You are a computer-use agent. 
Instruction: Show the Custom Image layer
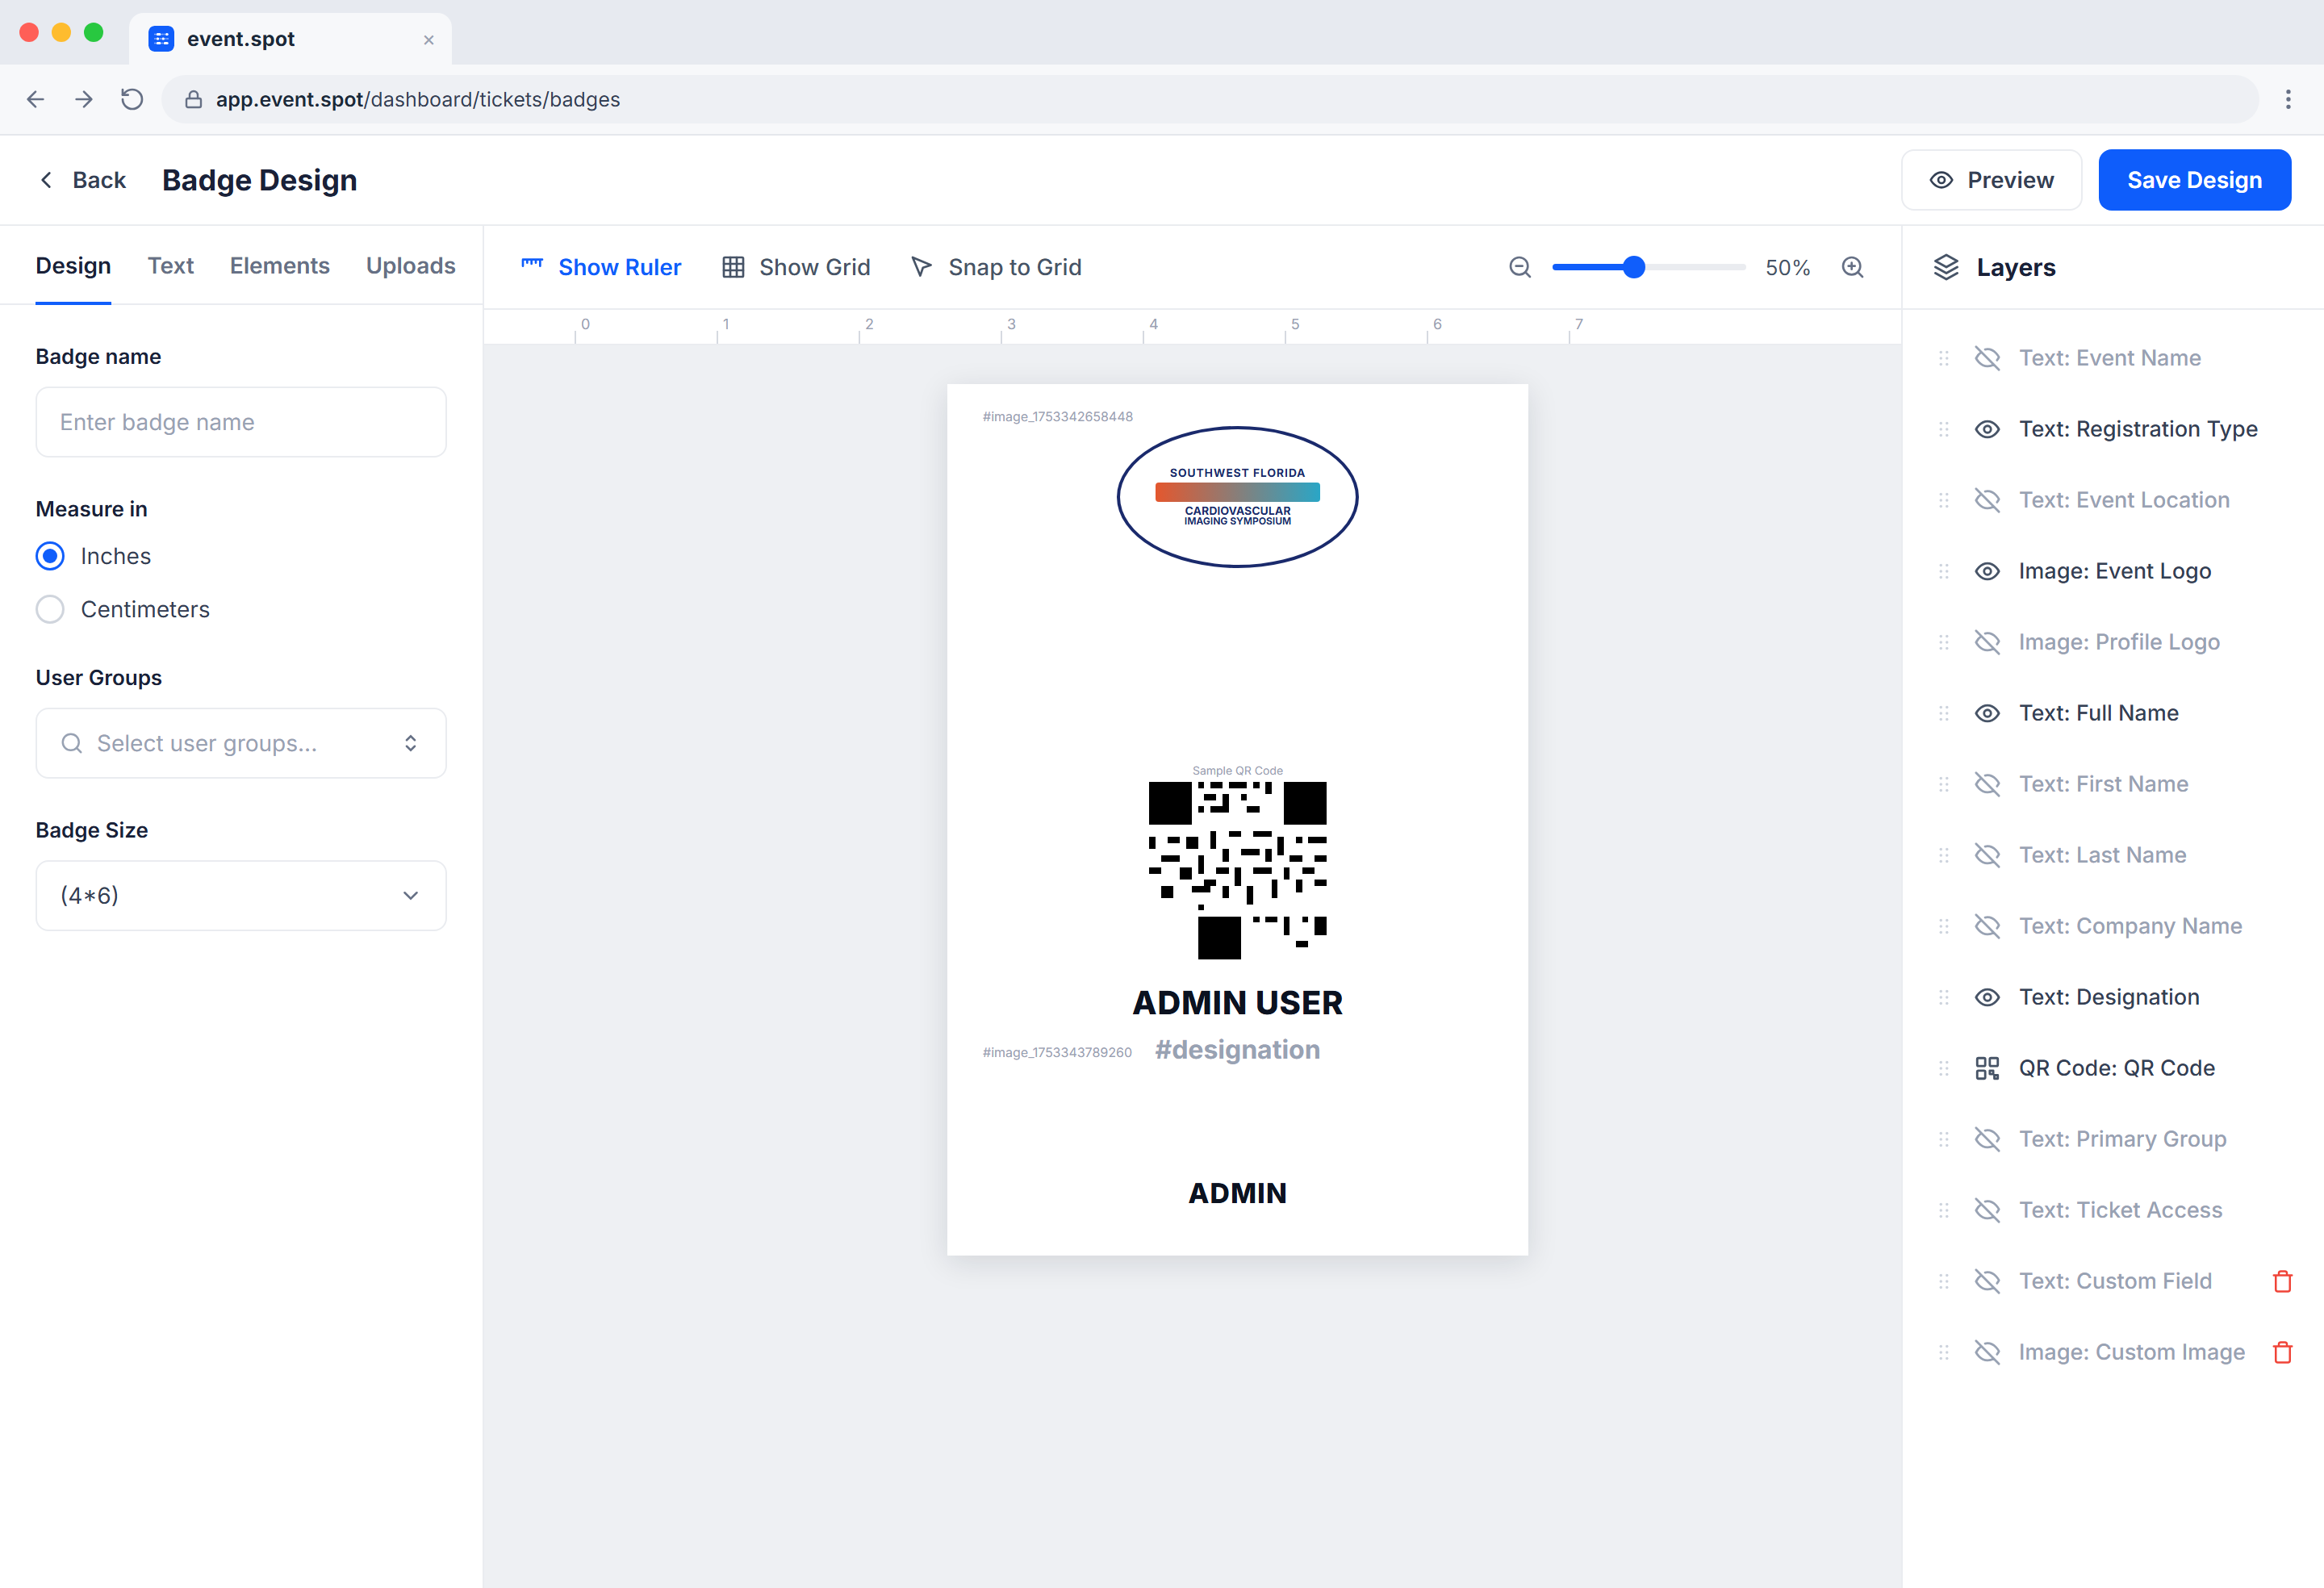[x=1987, y=1352]
